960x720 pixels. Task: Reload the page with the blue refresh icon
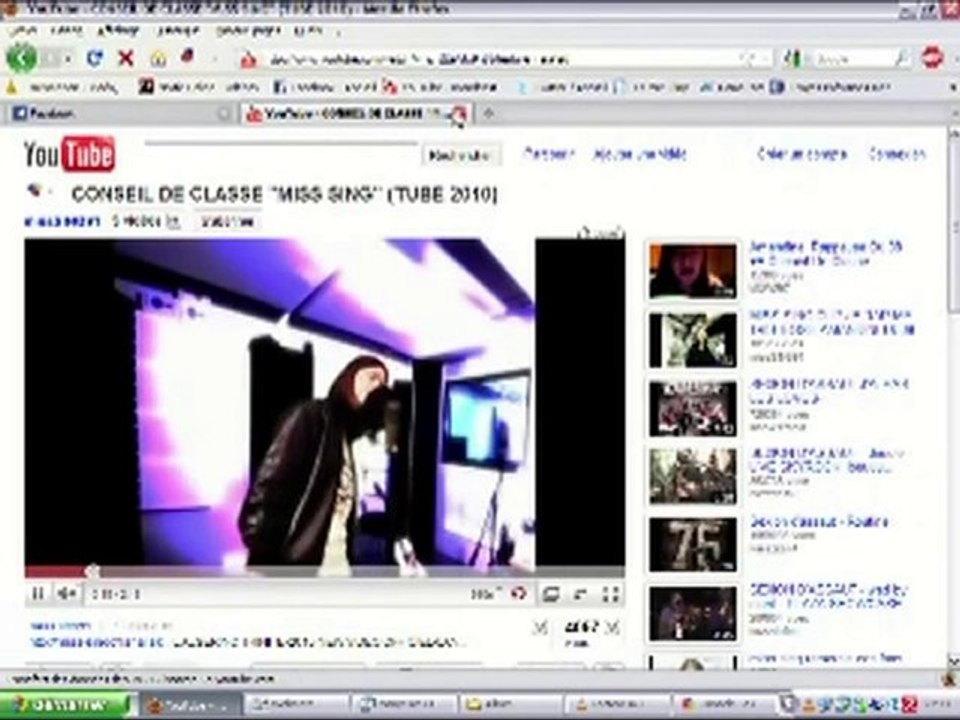94,59
